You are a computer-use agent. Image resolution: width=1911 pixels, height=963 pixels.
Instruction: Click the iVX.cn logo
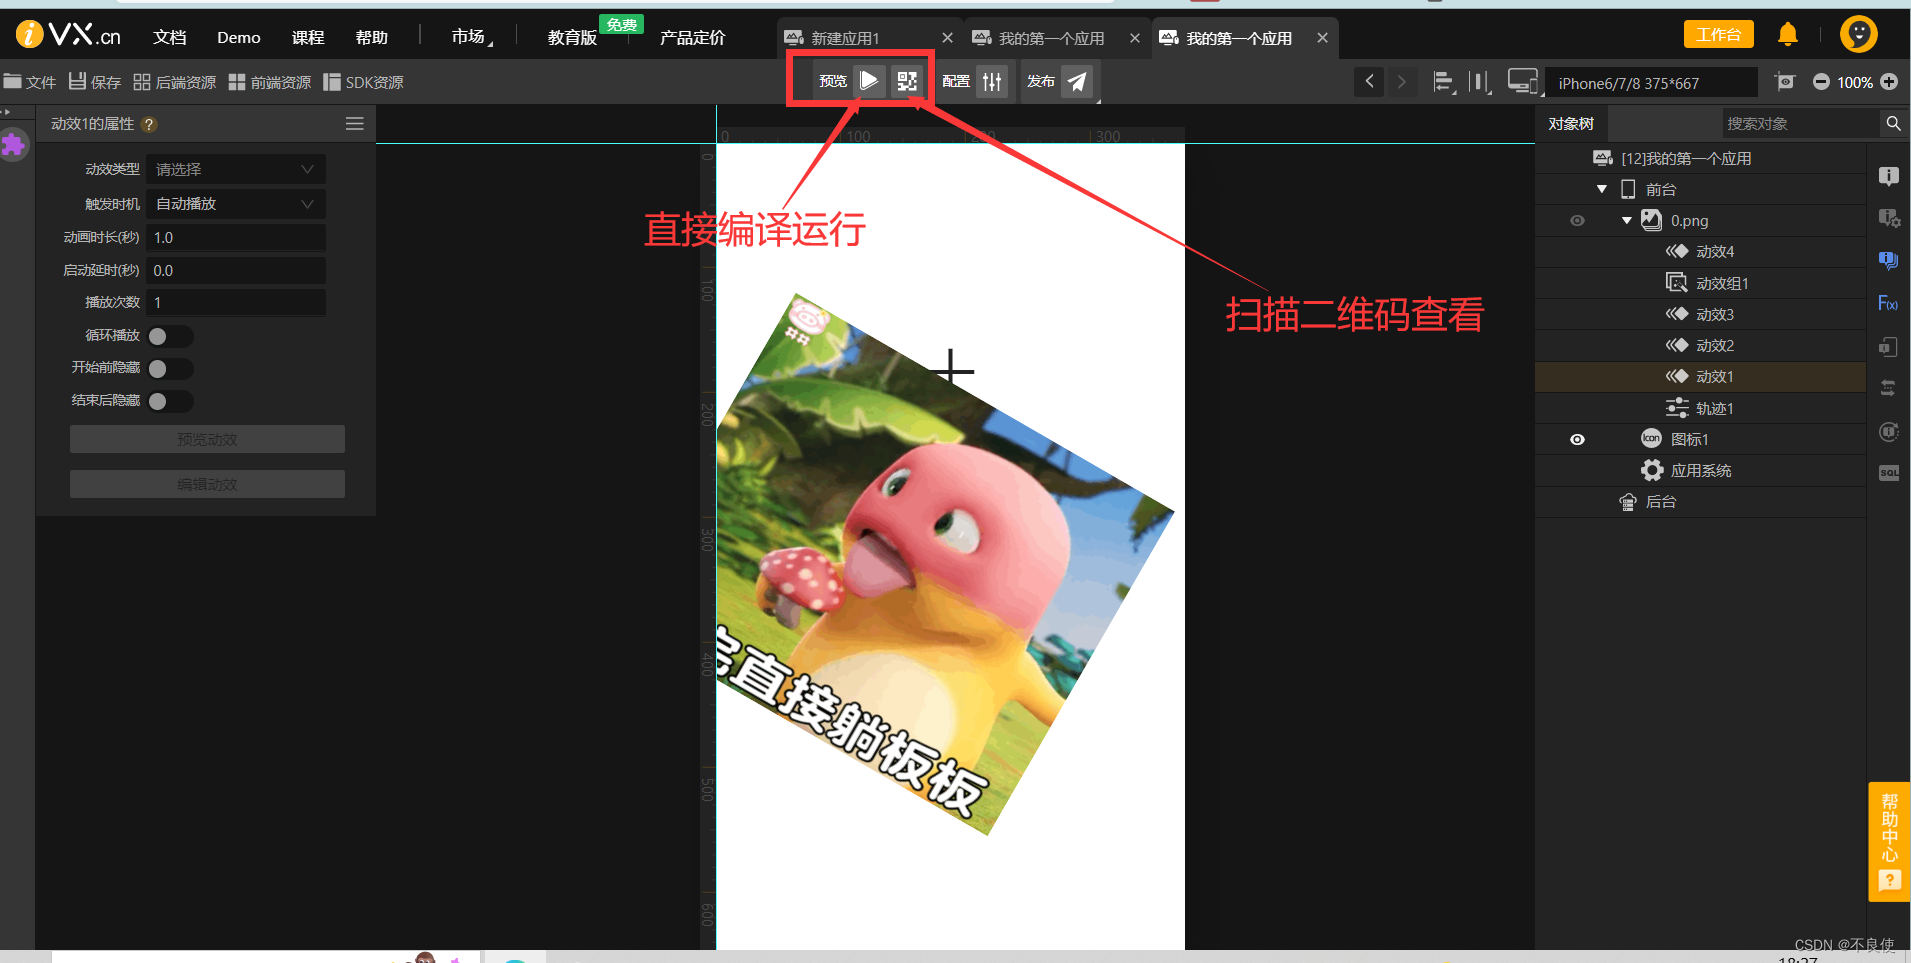[69, 35]
